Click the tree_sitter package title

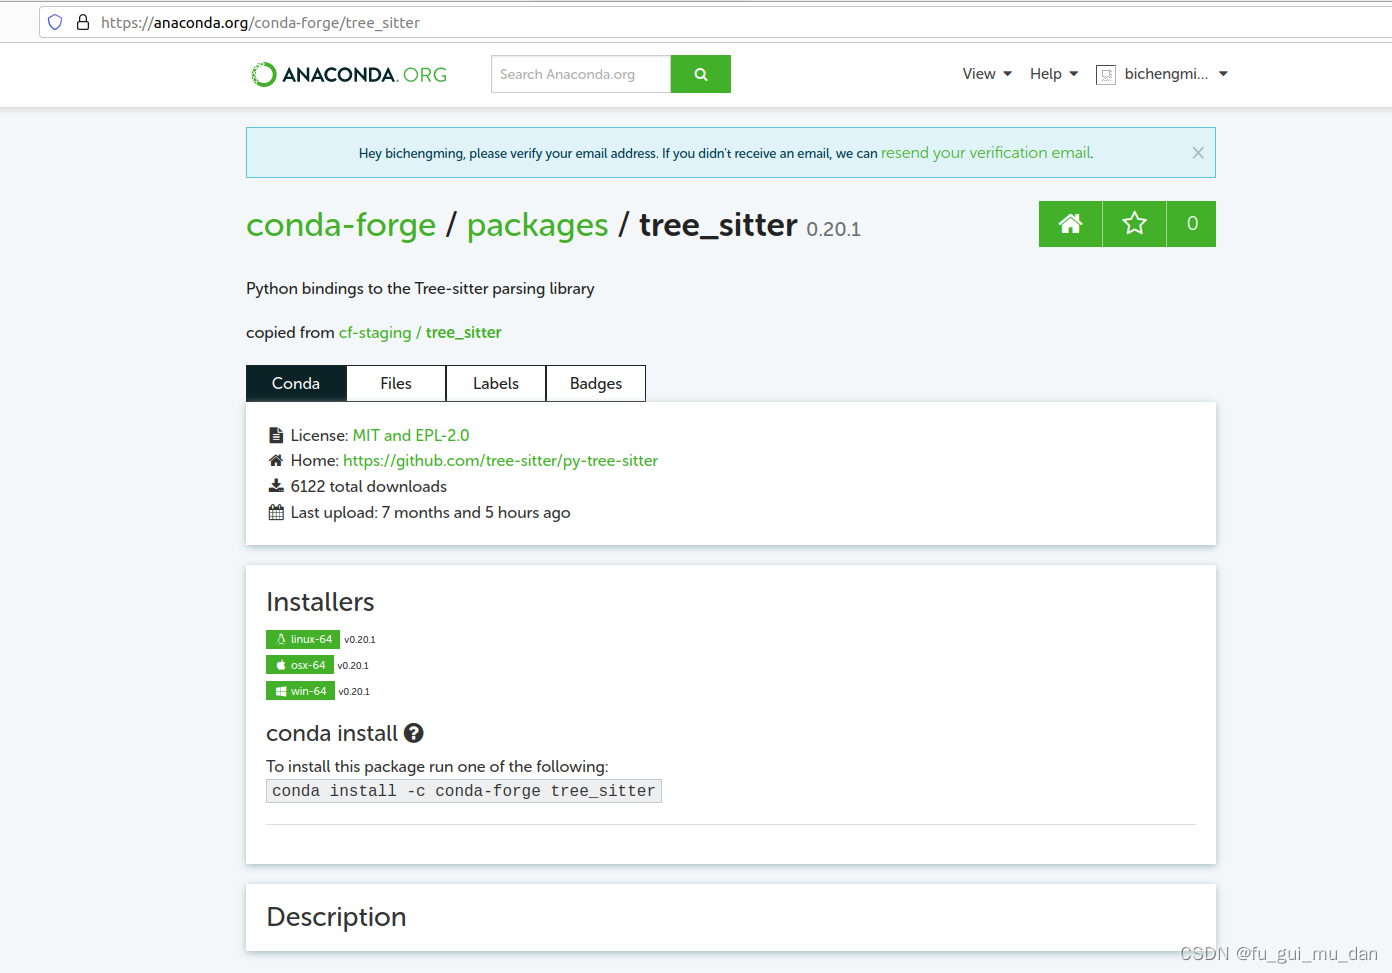718,225
